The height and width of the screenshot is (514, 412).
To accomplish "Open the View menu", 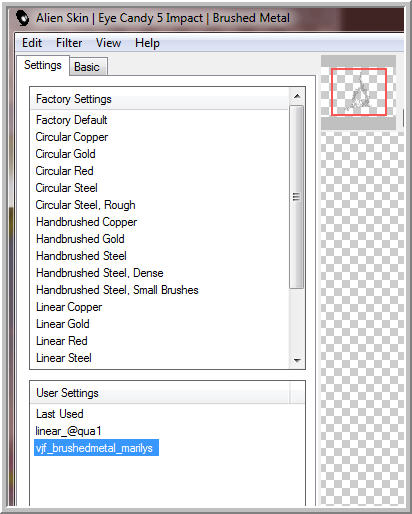I will (108, 43).
